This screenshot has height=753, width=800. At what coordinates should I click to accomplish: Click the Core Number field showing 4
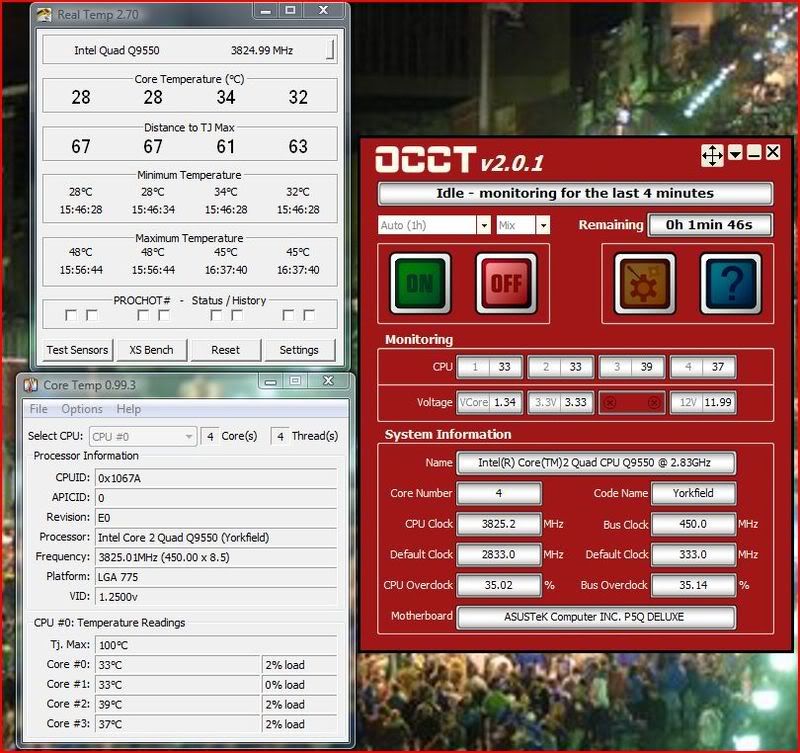point(498,493)
